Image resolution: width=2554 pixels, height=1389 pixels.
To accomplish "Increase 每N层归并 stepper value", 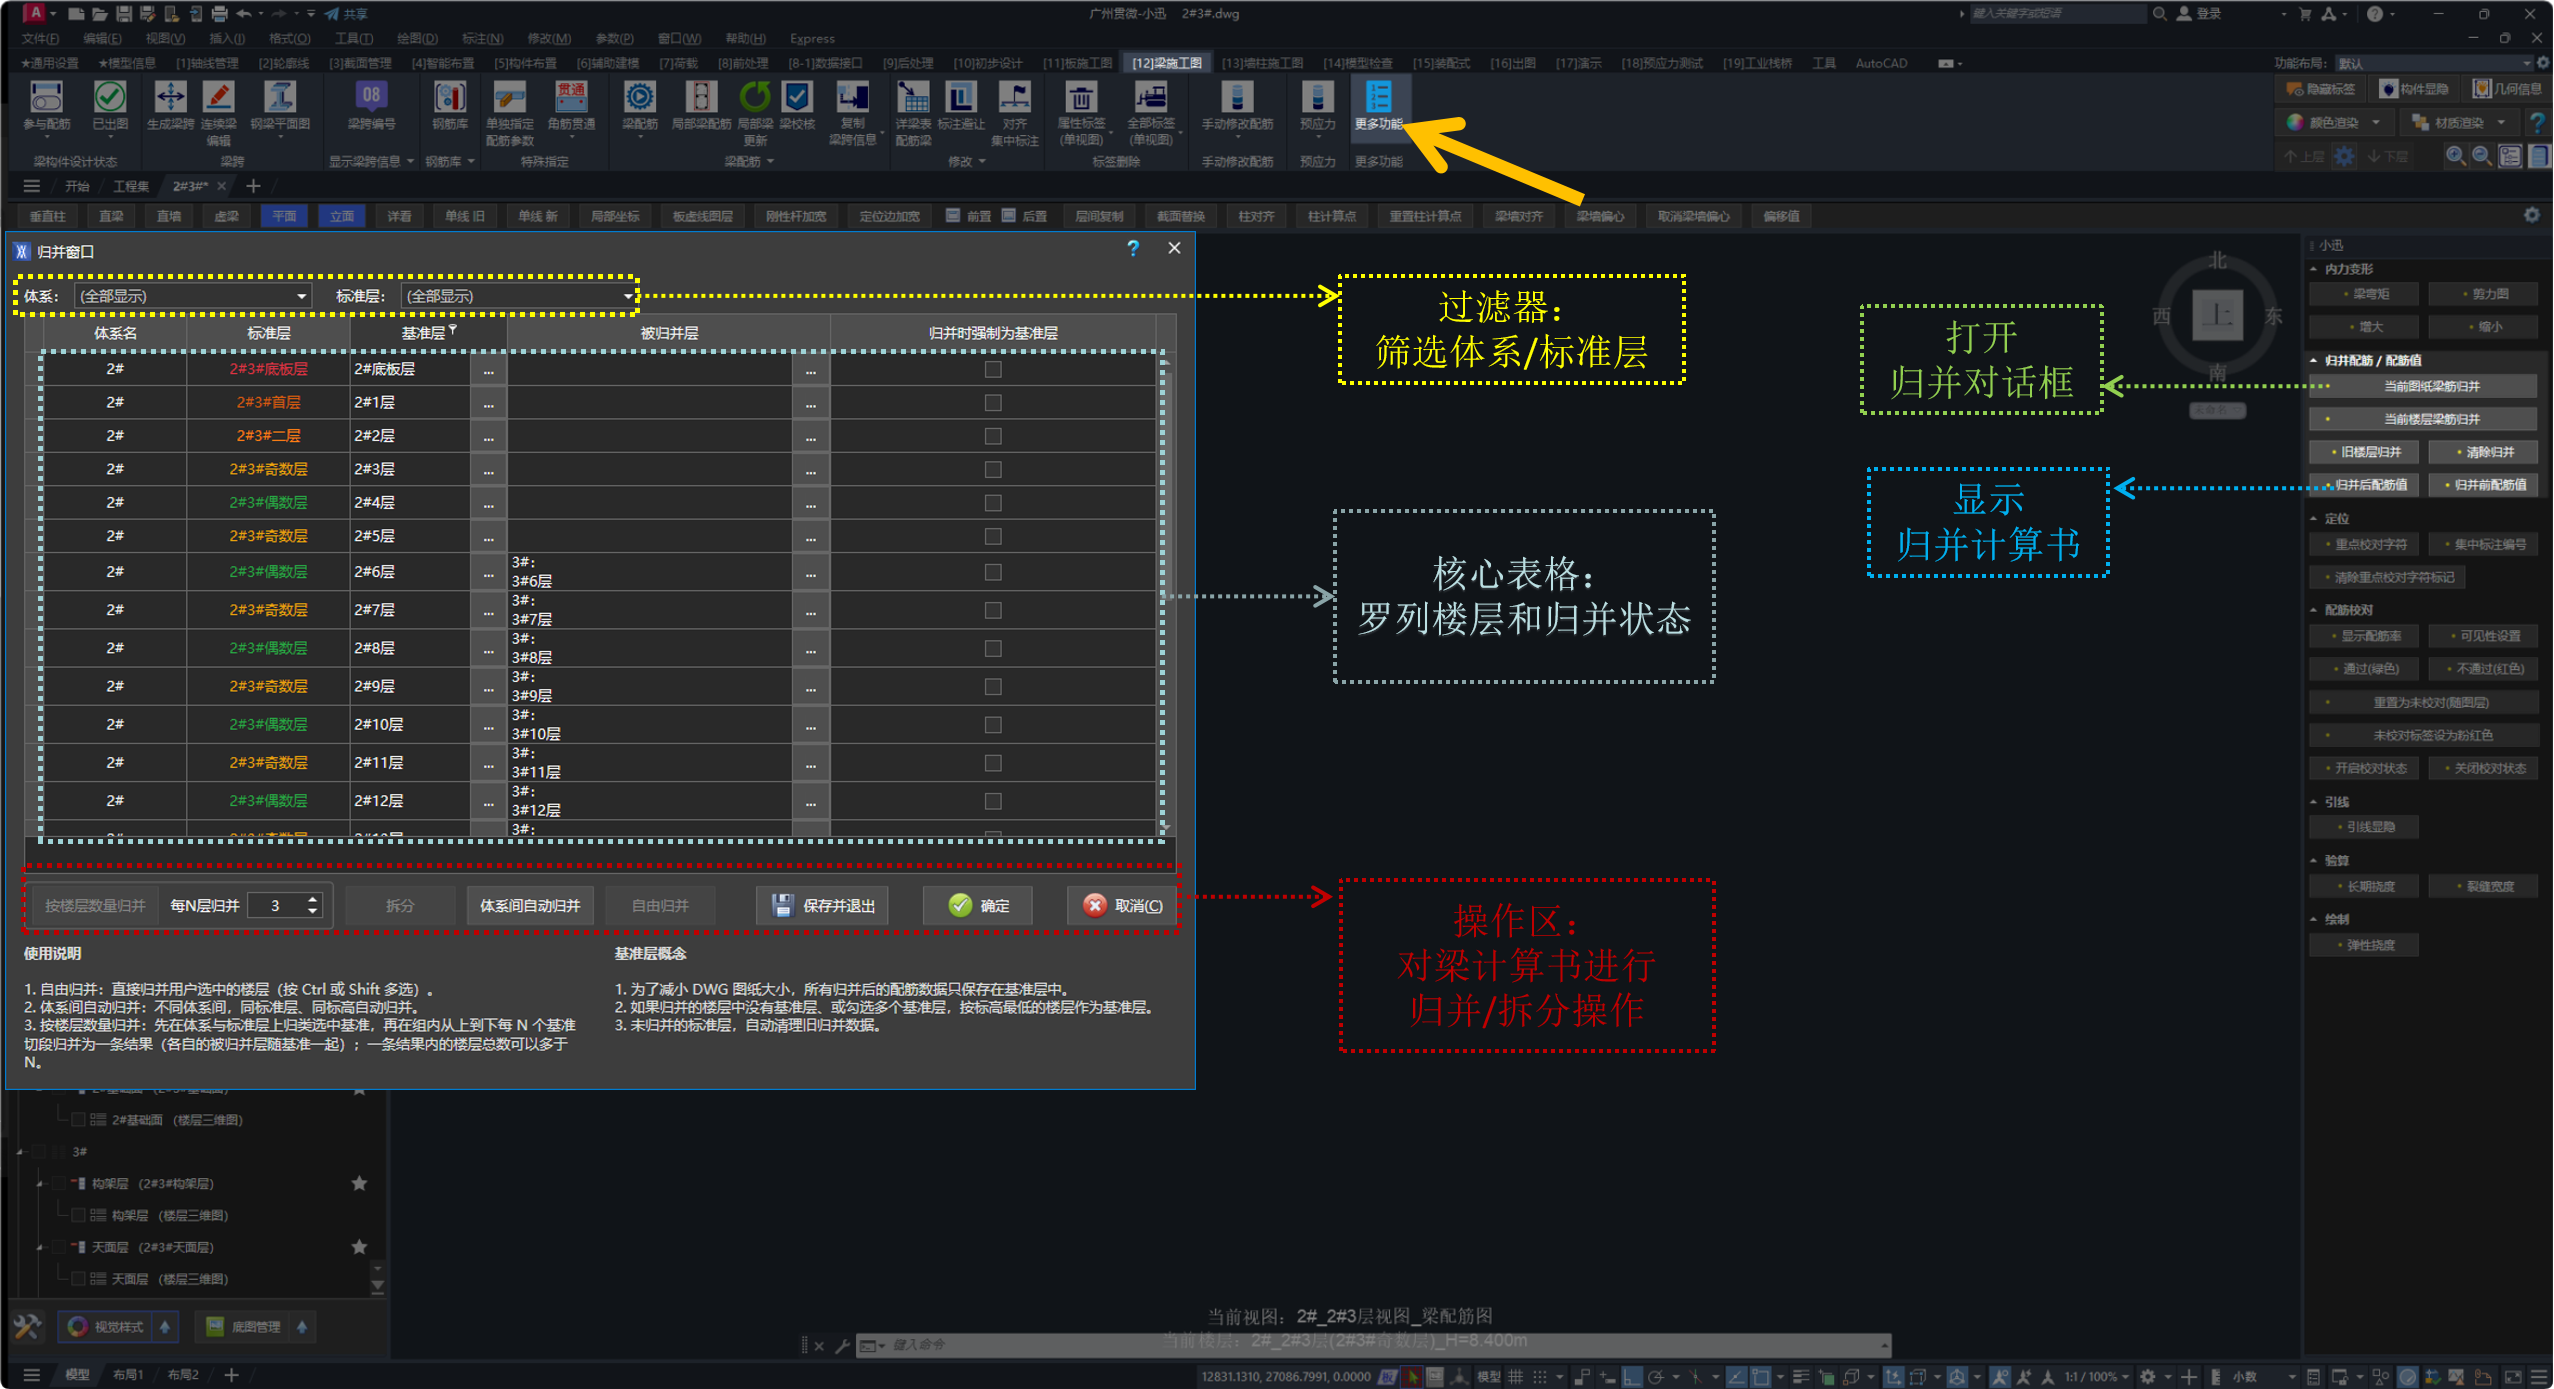I will point(313,899).
